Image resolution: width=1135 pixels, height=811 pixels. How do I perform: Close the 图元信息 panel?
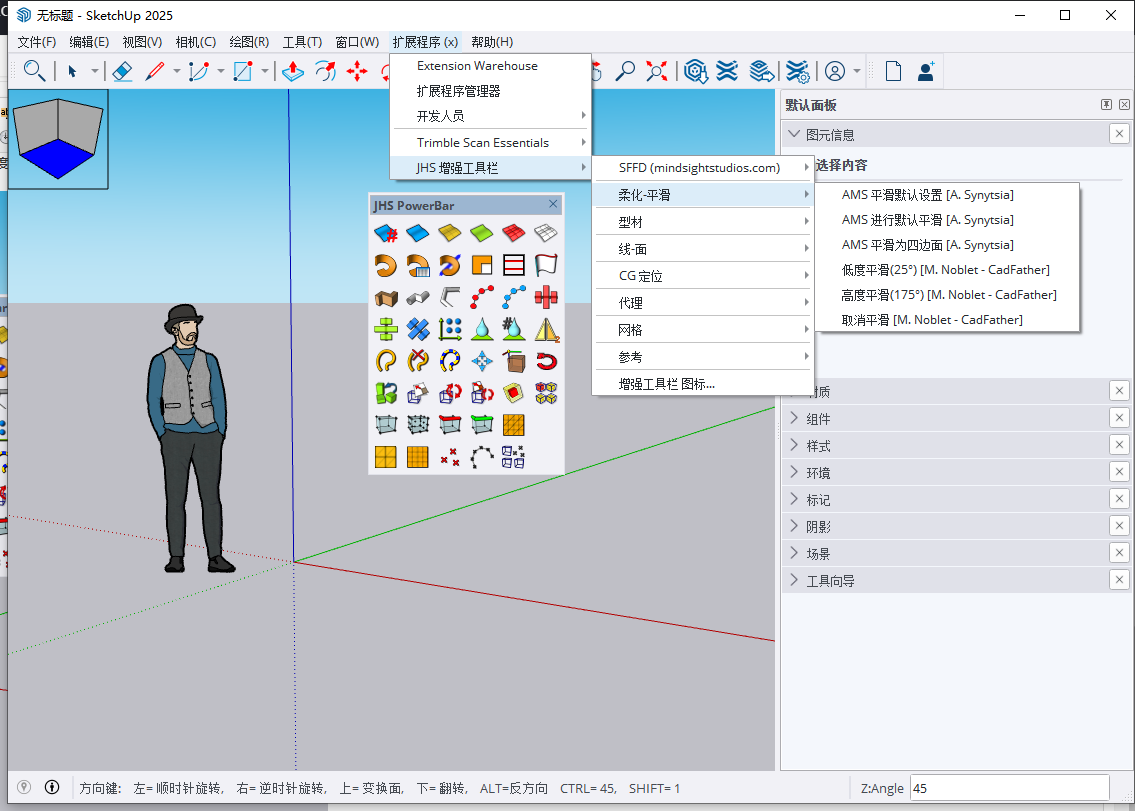(1119, 133)
